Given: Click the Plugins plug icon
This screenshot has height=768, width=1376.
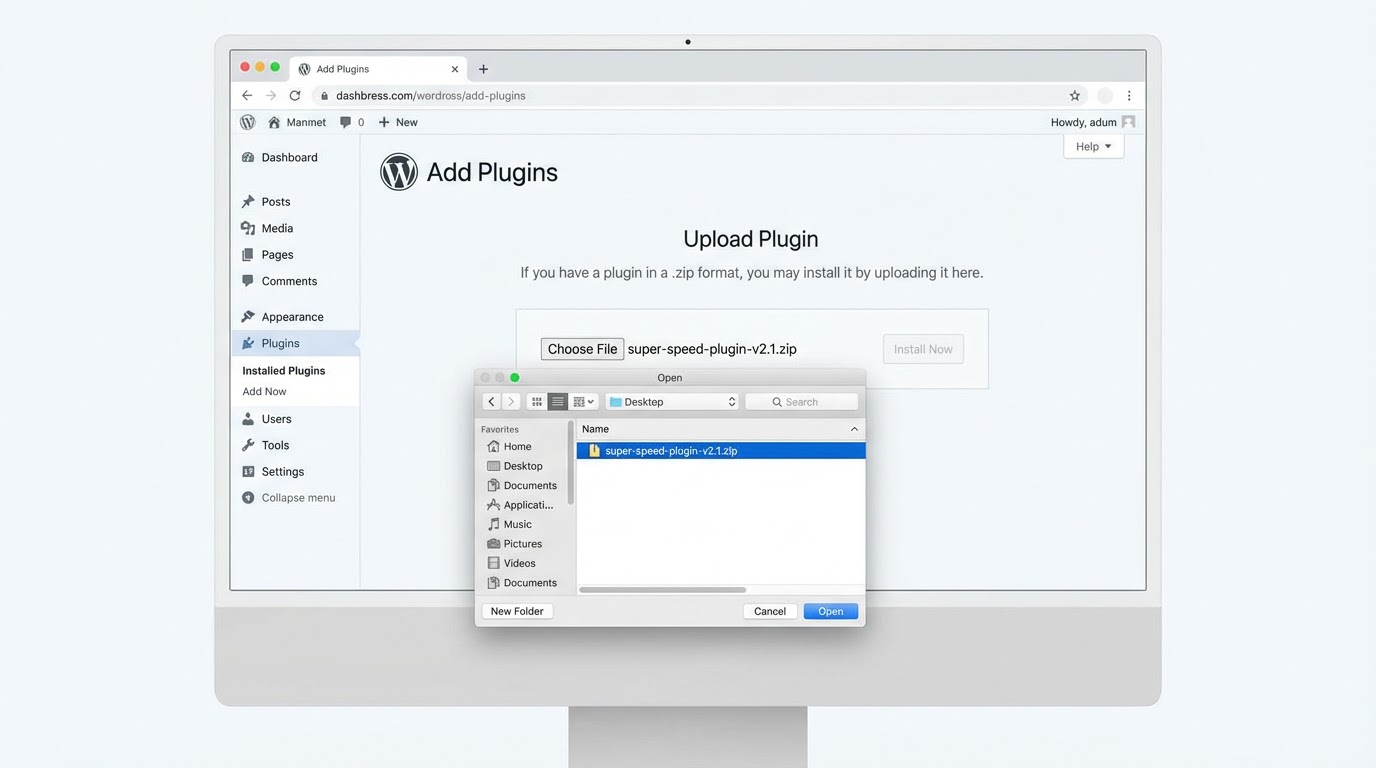Looking at the screenshot, I should pos(247,342).
